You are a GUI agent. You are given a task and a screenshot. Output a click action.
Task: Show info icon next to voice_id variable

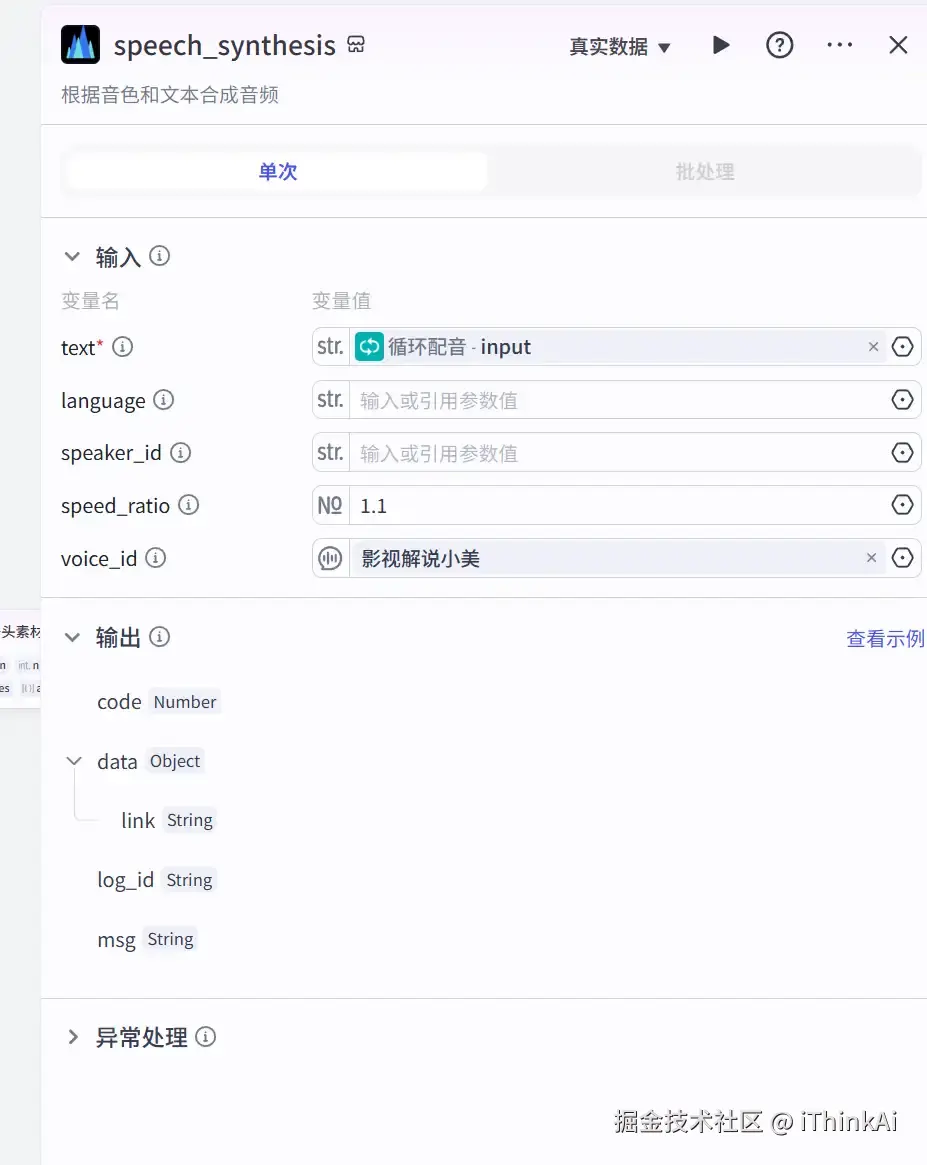pos(155,557)
